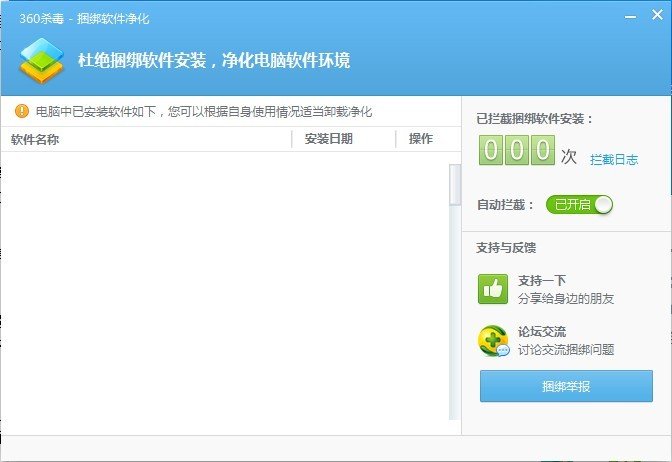This screenshot has height=462, width=672.
Task: Turn off the 自动拦截 已开启 switch
Action: pos(579,204)
